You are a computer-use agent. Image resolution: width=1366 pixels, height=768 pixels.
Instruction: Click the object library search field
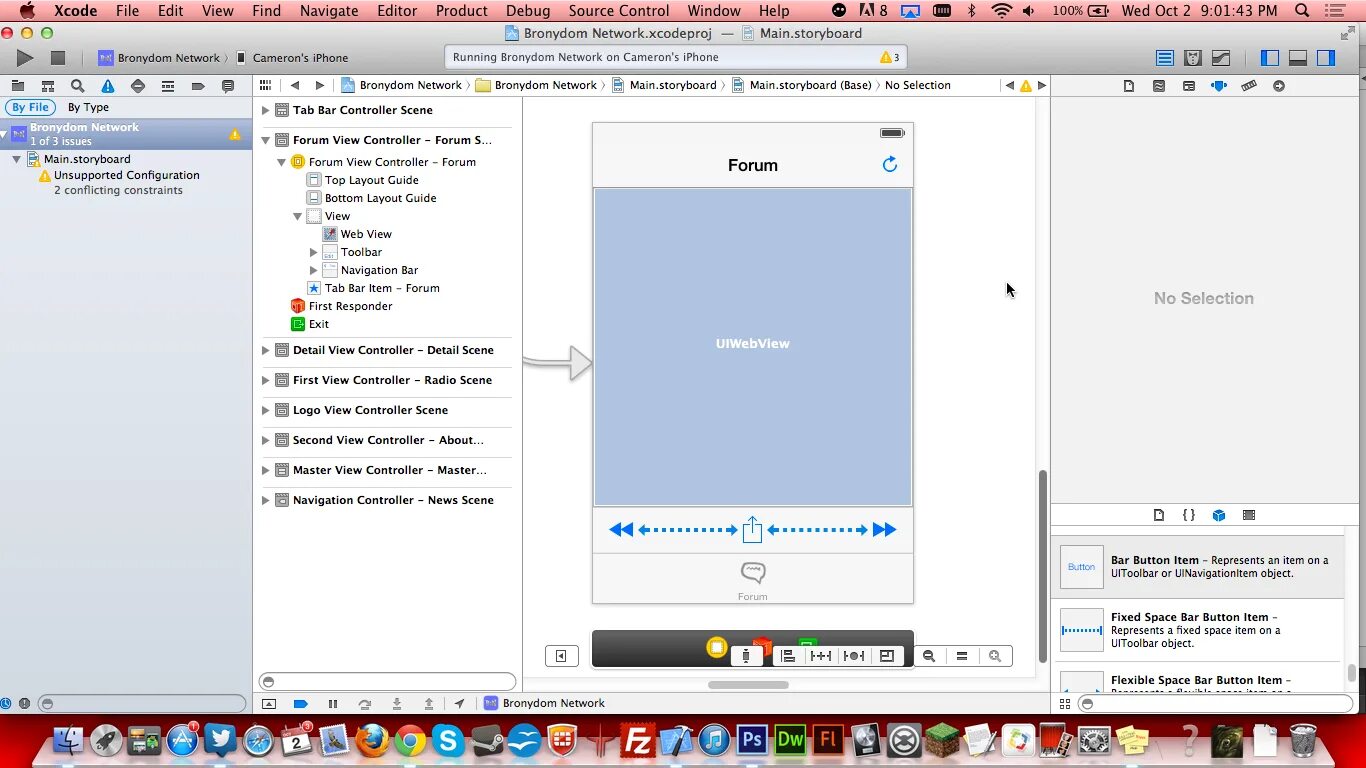(x=1216, y=704)
